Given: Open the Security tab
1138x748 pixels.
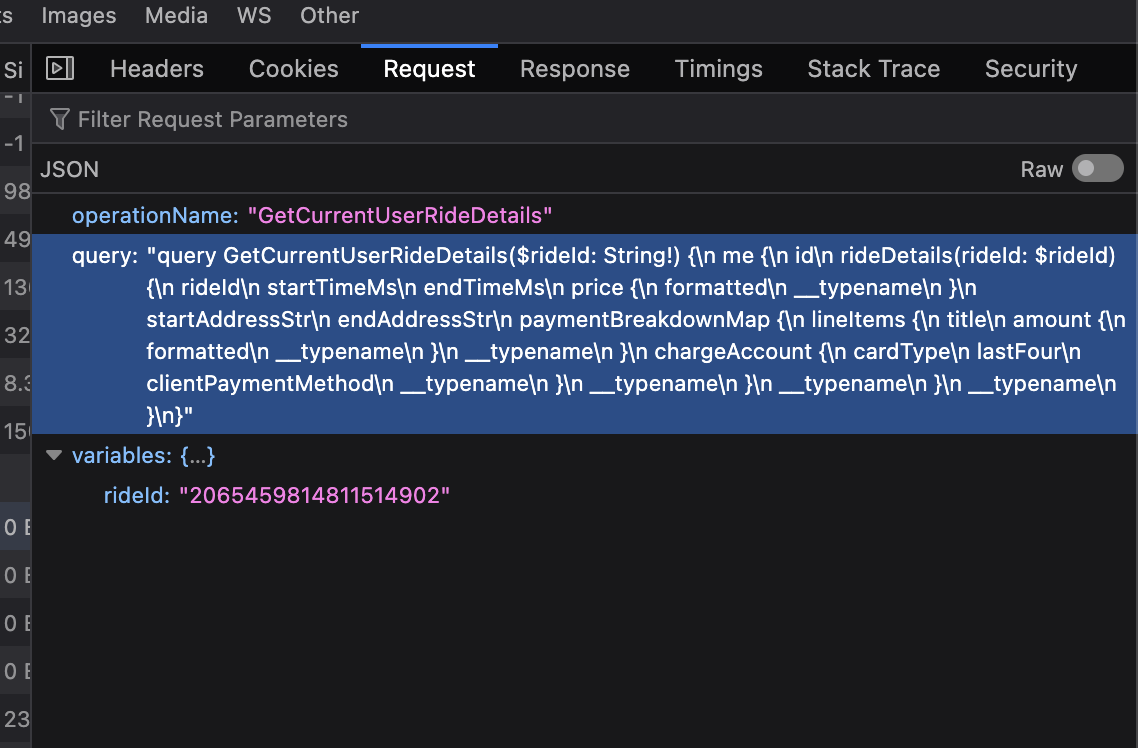Looking at the screenshot, I should (1030, 69).
